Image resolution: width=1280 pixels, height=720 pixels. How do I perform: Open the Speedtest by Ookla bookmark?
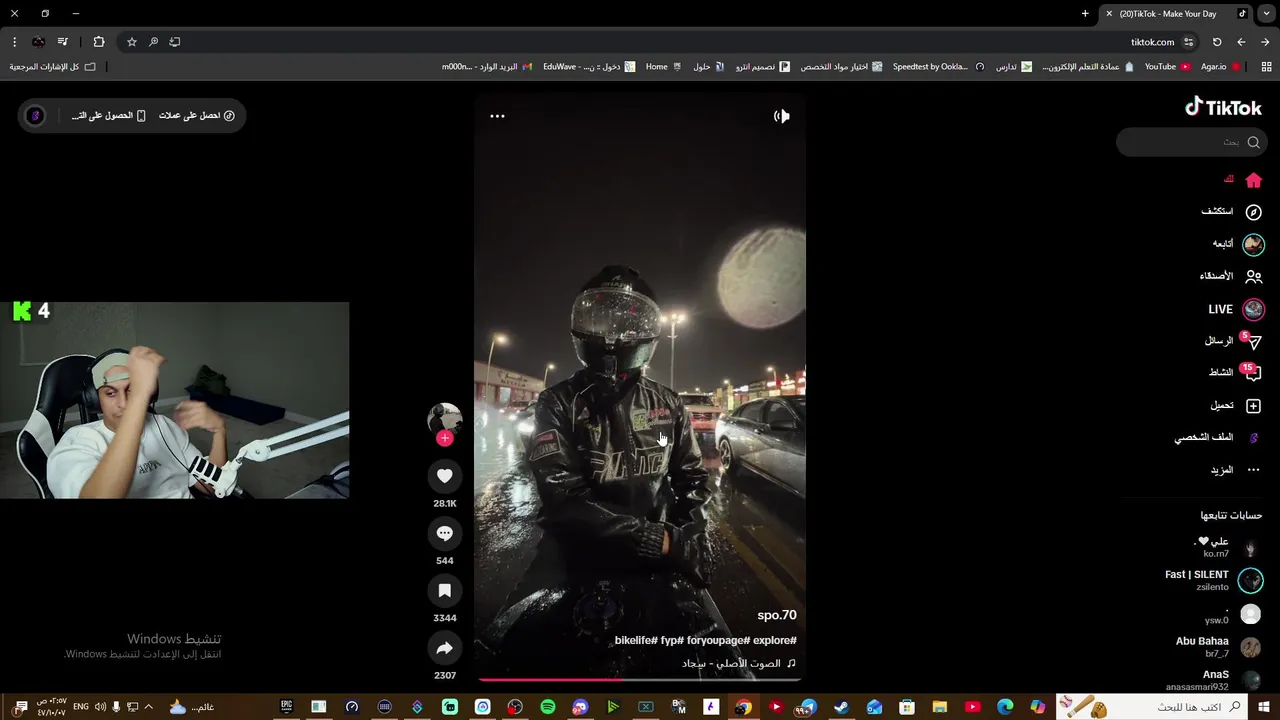point(937,67)
